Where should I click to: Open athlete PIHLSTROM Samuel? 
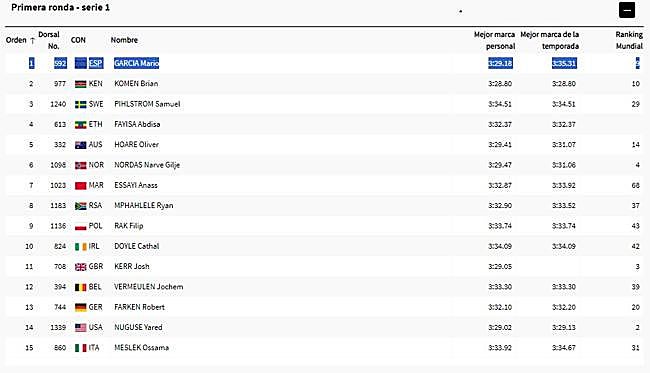(147, 104)
